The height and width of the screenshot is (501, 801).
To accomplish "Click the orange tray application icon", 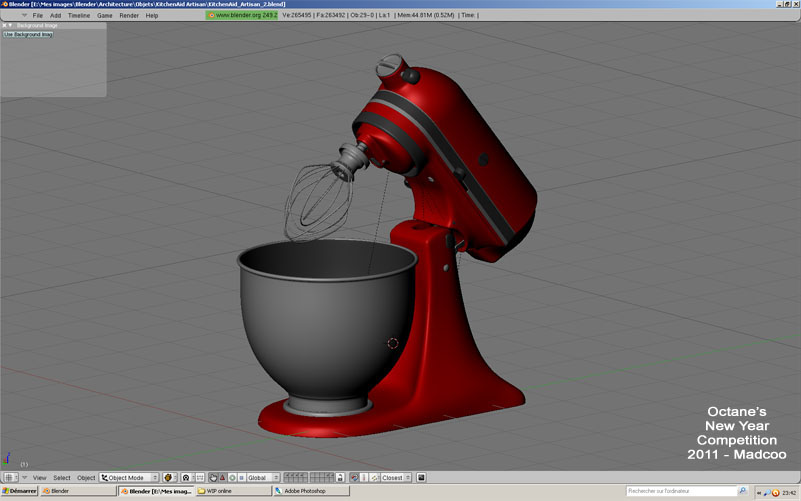I will tap(775, 493).
